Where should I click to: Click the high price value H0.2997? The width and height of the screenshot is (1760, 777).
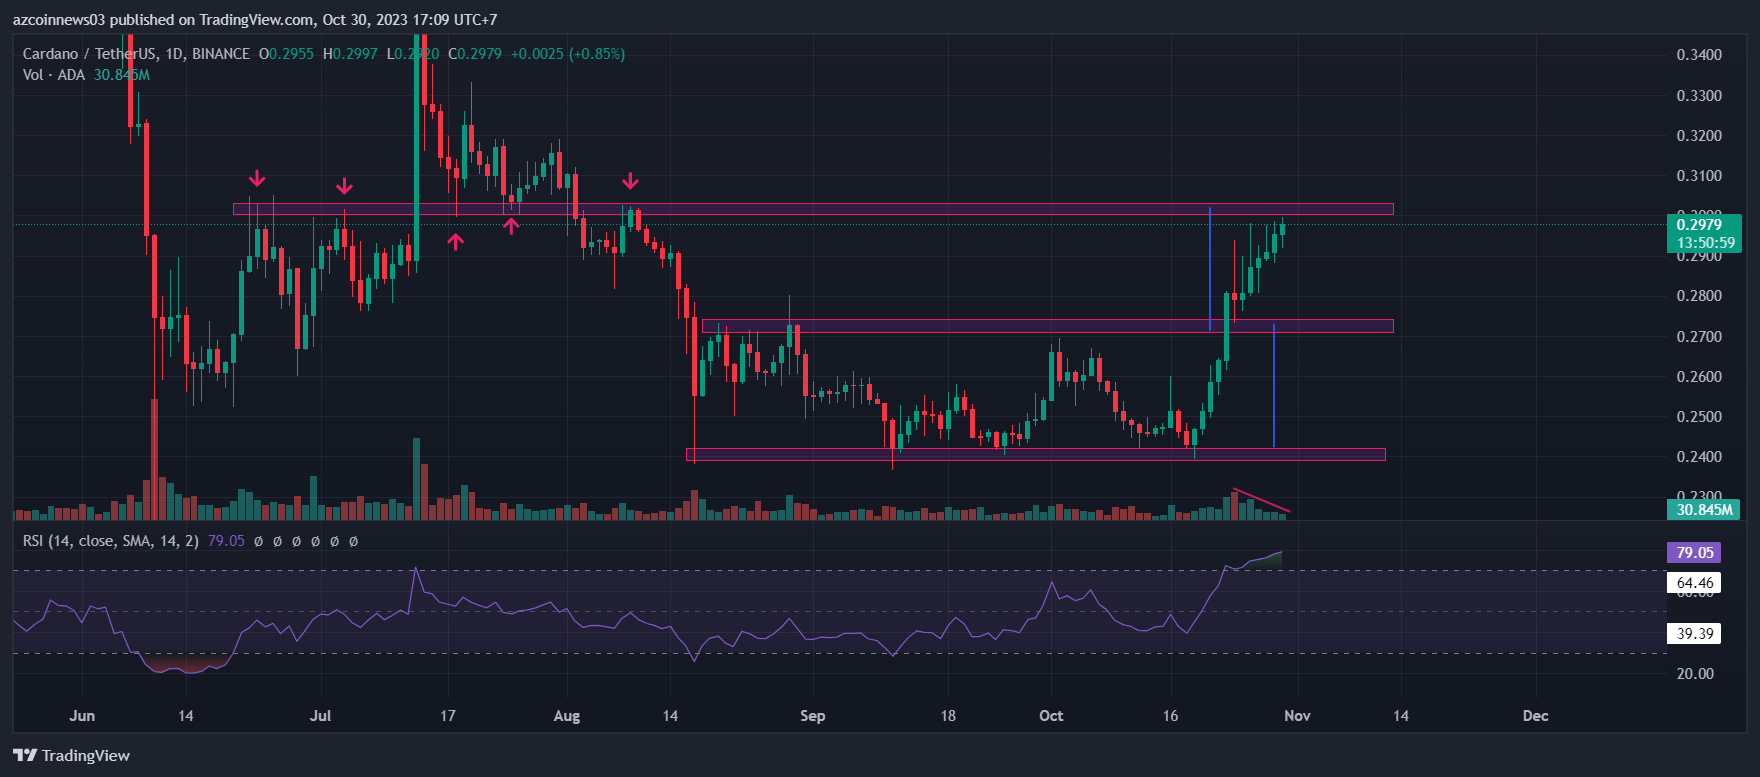click(x=350, y=54)
